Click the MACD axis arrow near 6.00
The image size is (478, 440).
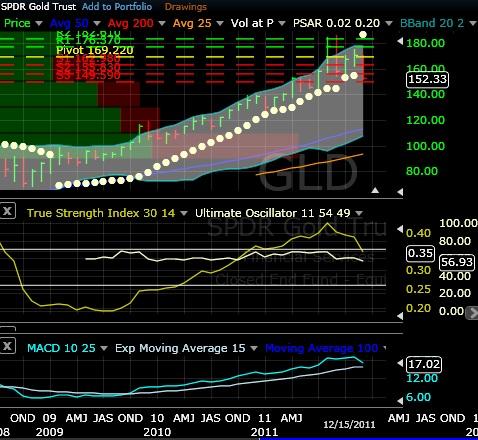400,401
